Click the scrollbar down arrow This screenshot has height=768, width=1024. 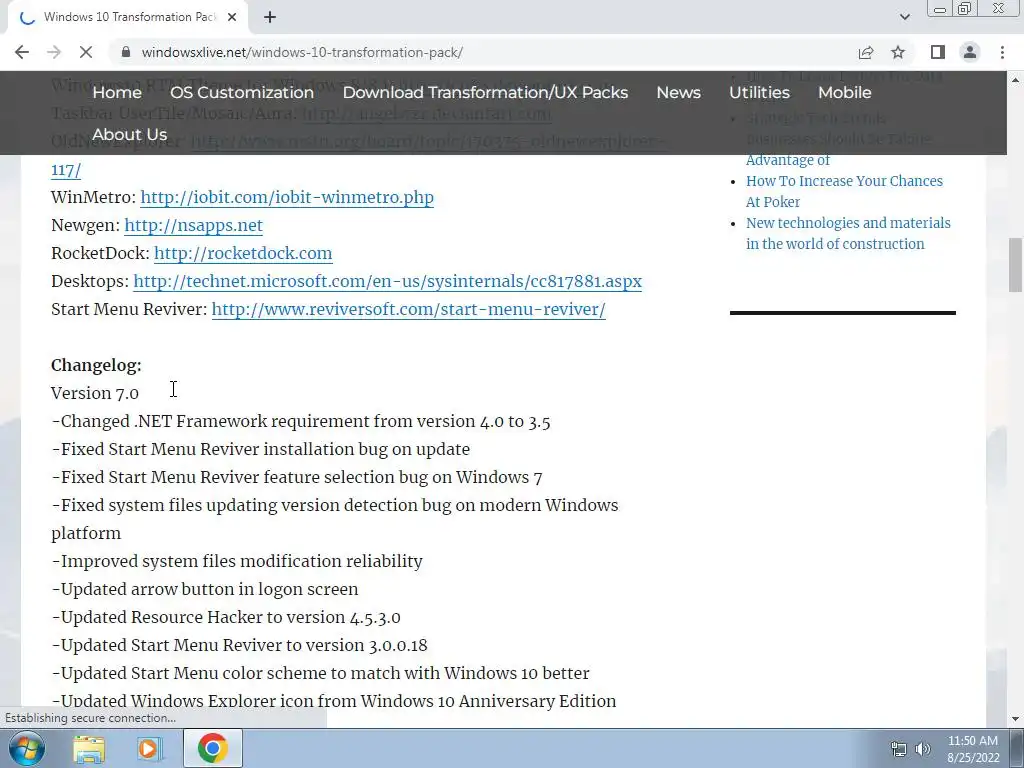(1015, 719)
